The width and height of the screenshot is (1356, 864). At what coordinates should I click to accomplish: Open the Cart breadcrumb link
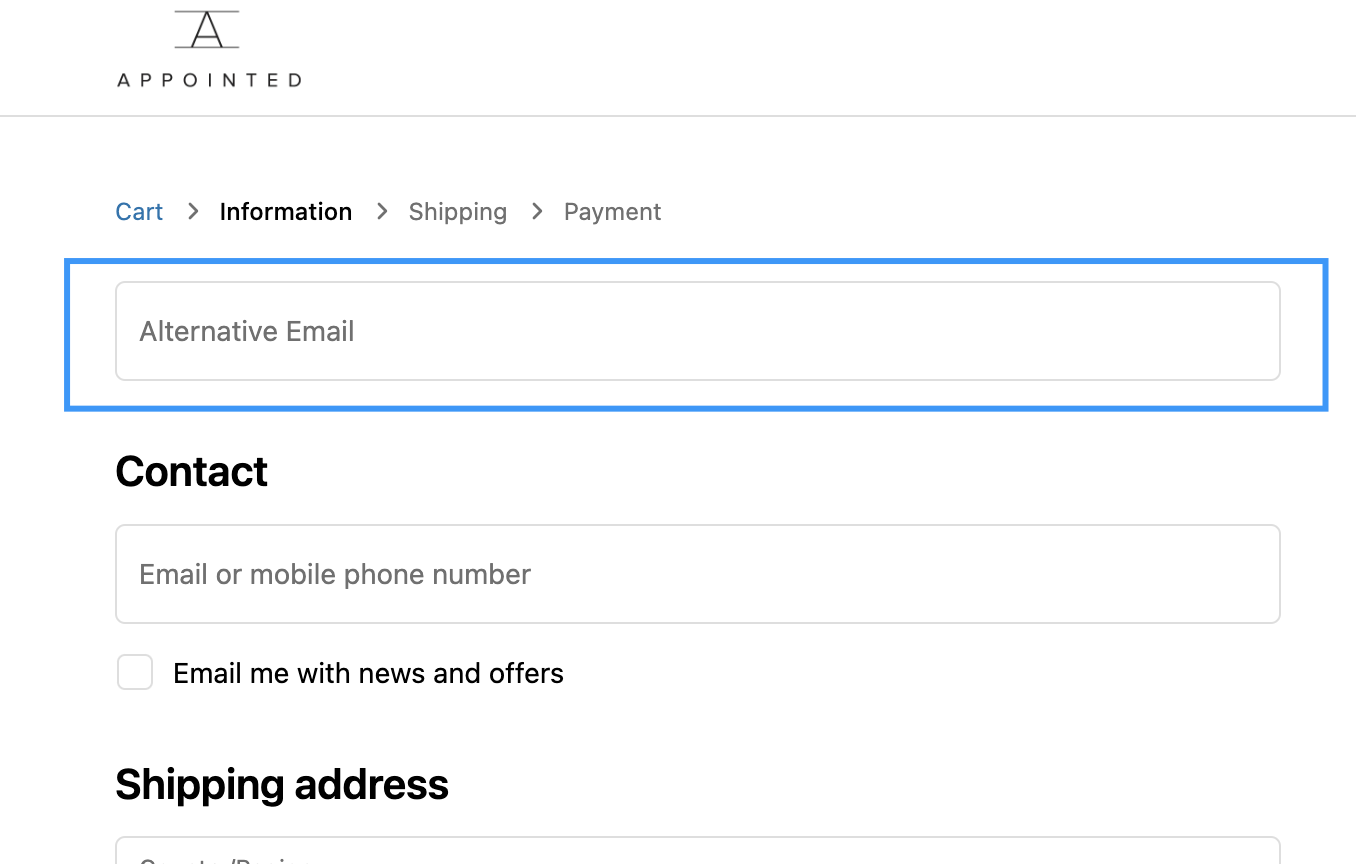139,212
